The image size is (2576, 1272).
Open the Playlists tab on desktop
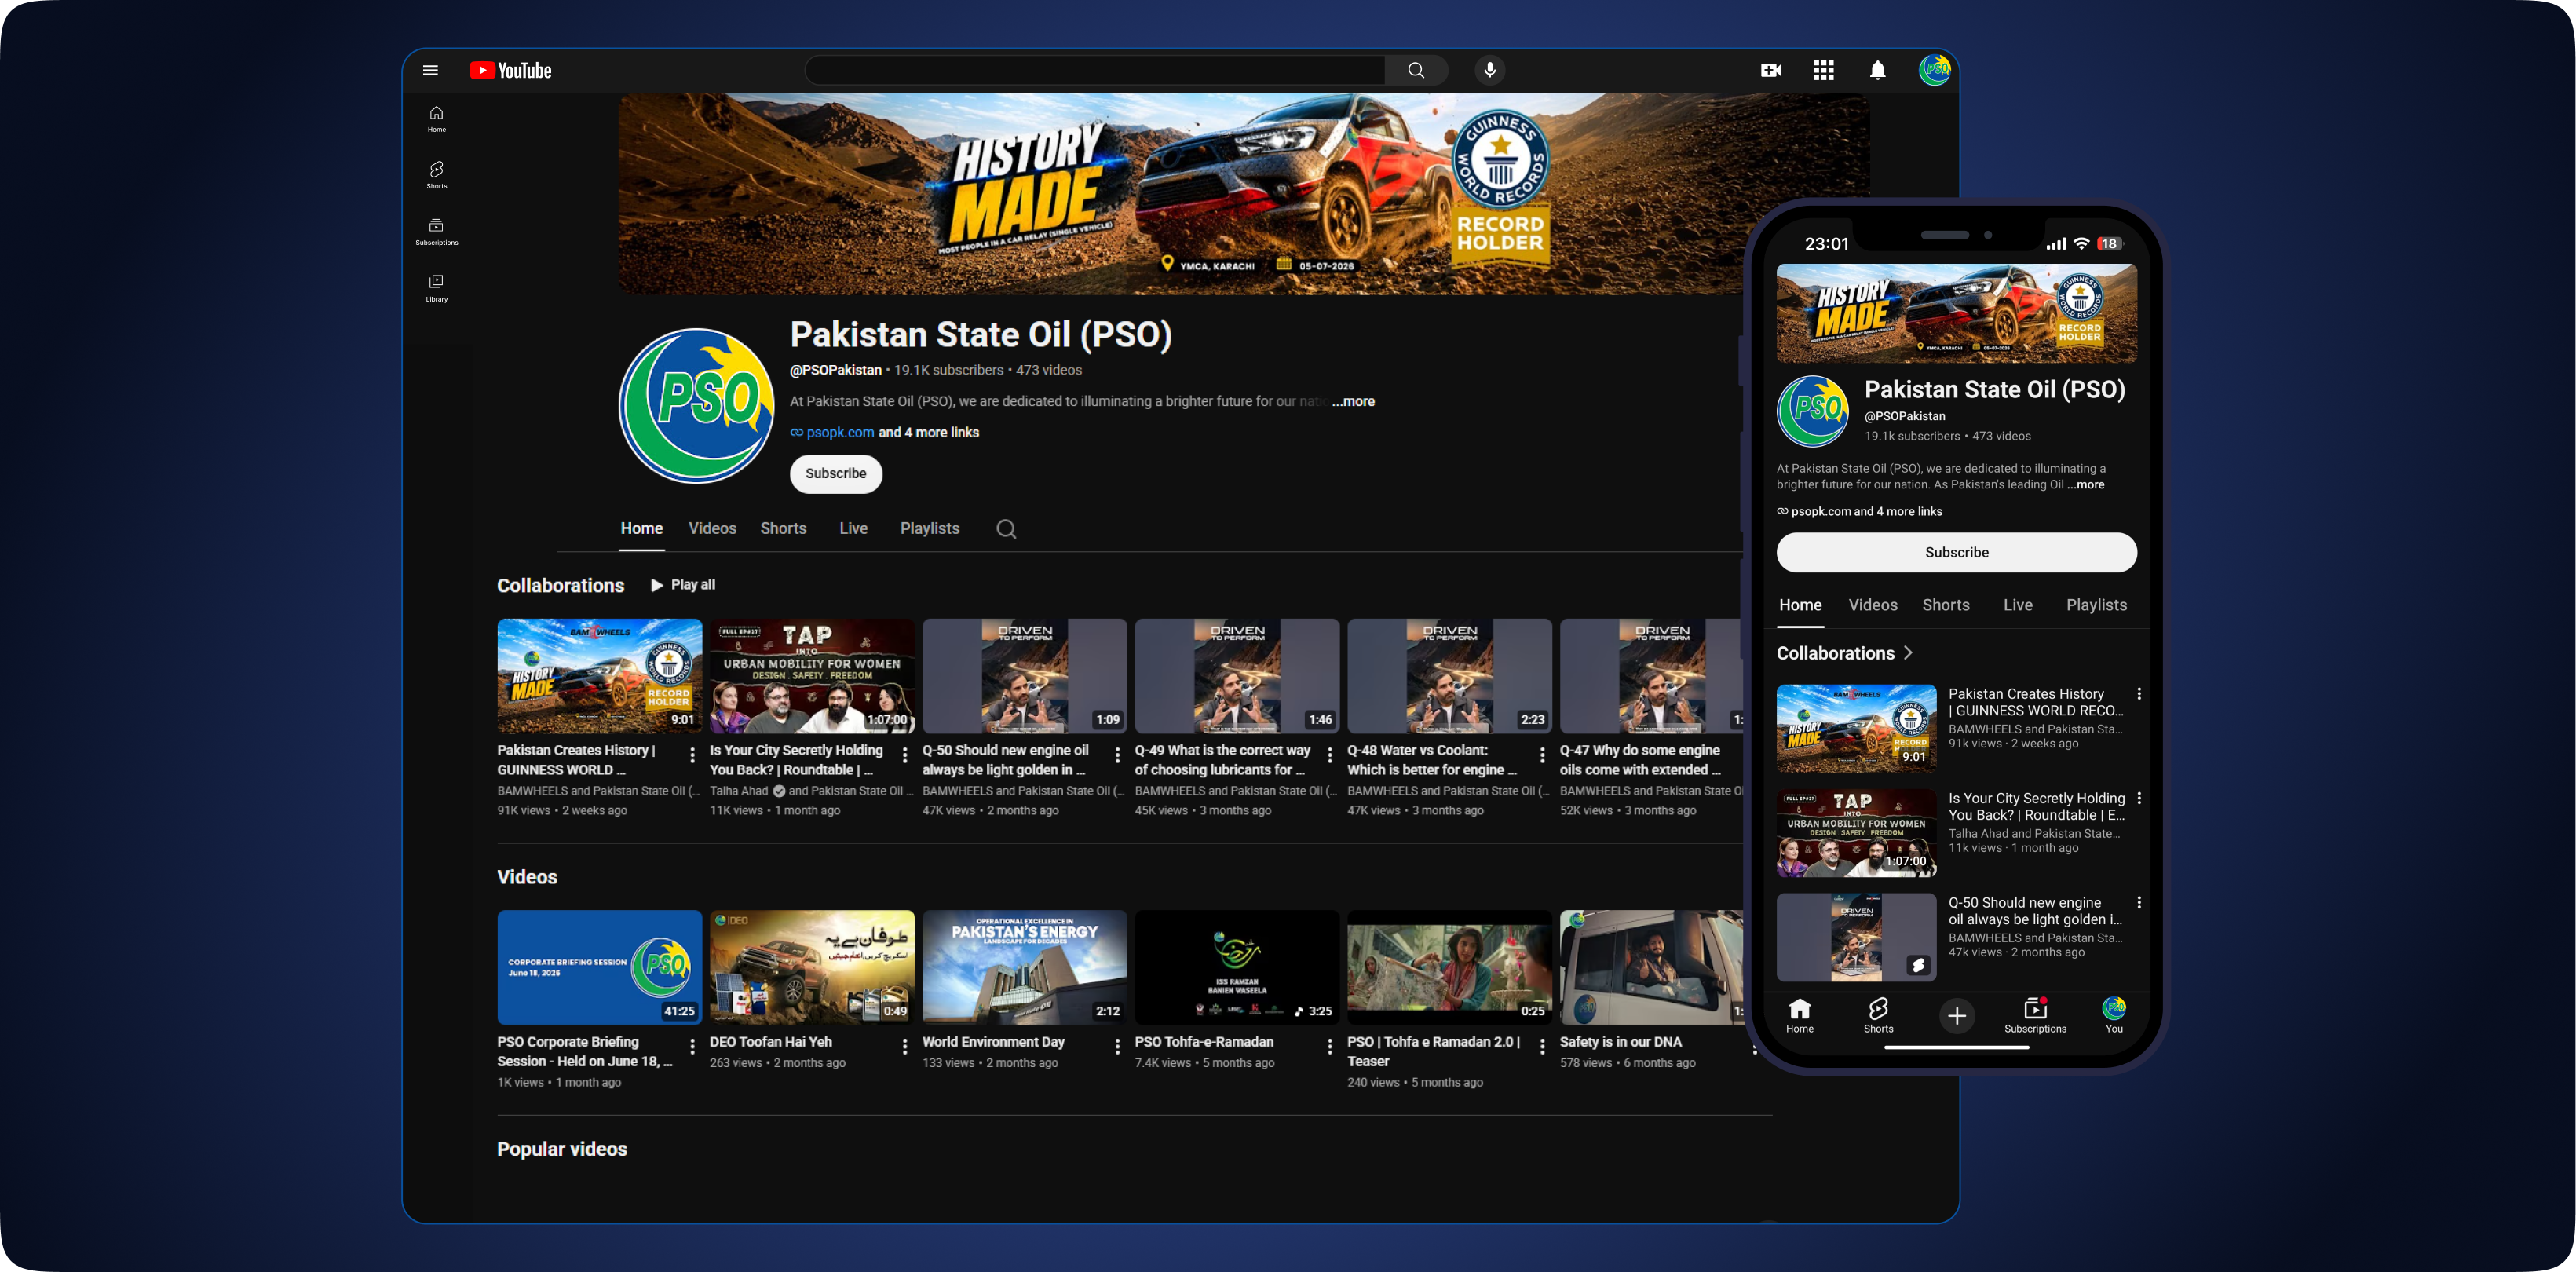(929, 529)
